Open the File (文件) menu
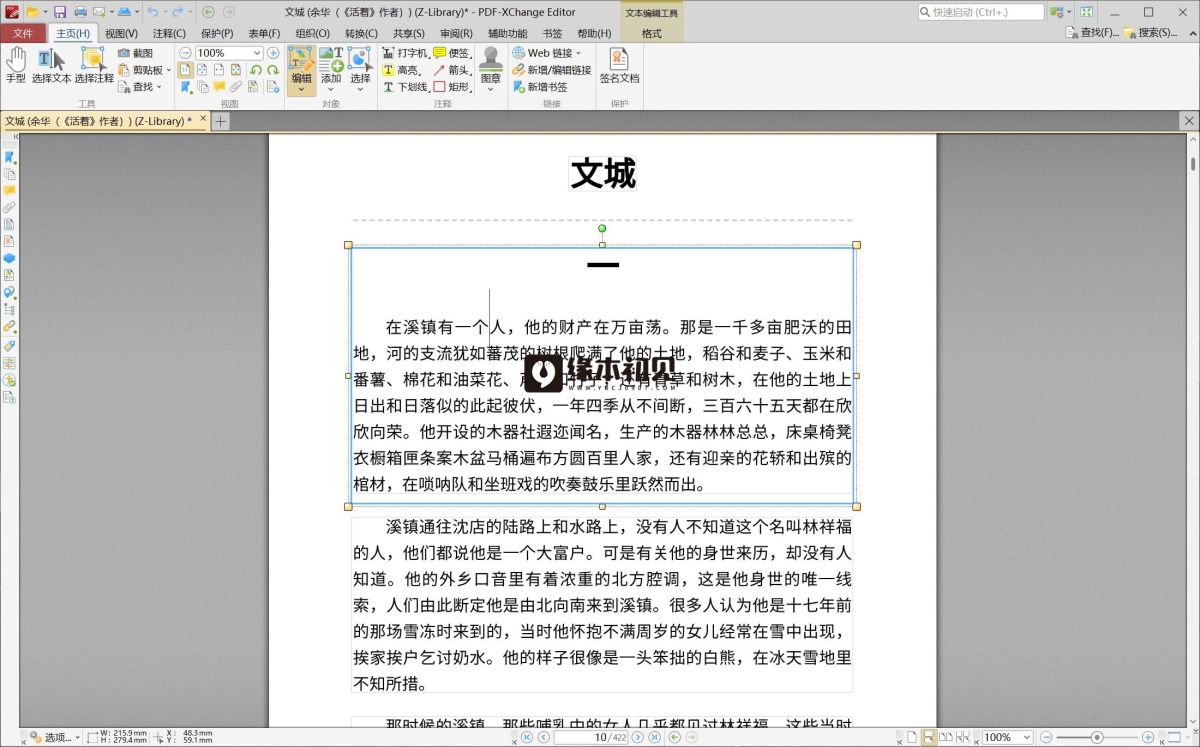1200x747 pixels. click(23, 33)
